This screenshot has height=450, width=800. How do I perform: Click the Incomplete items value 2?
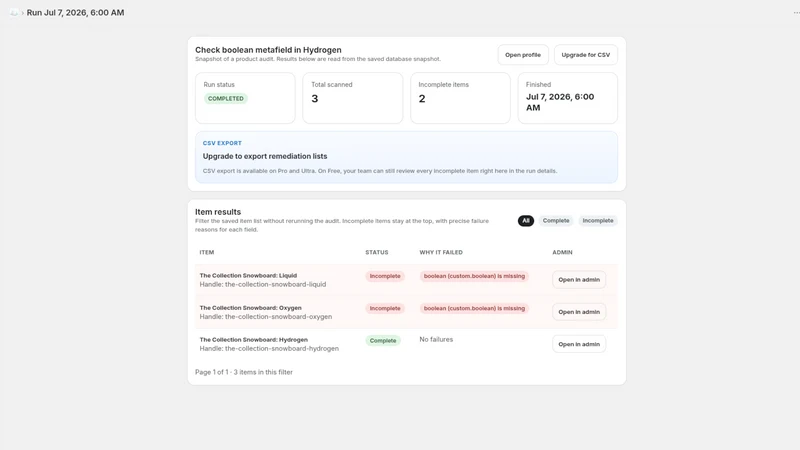pos(422,98)
